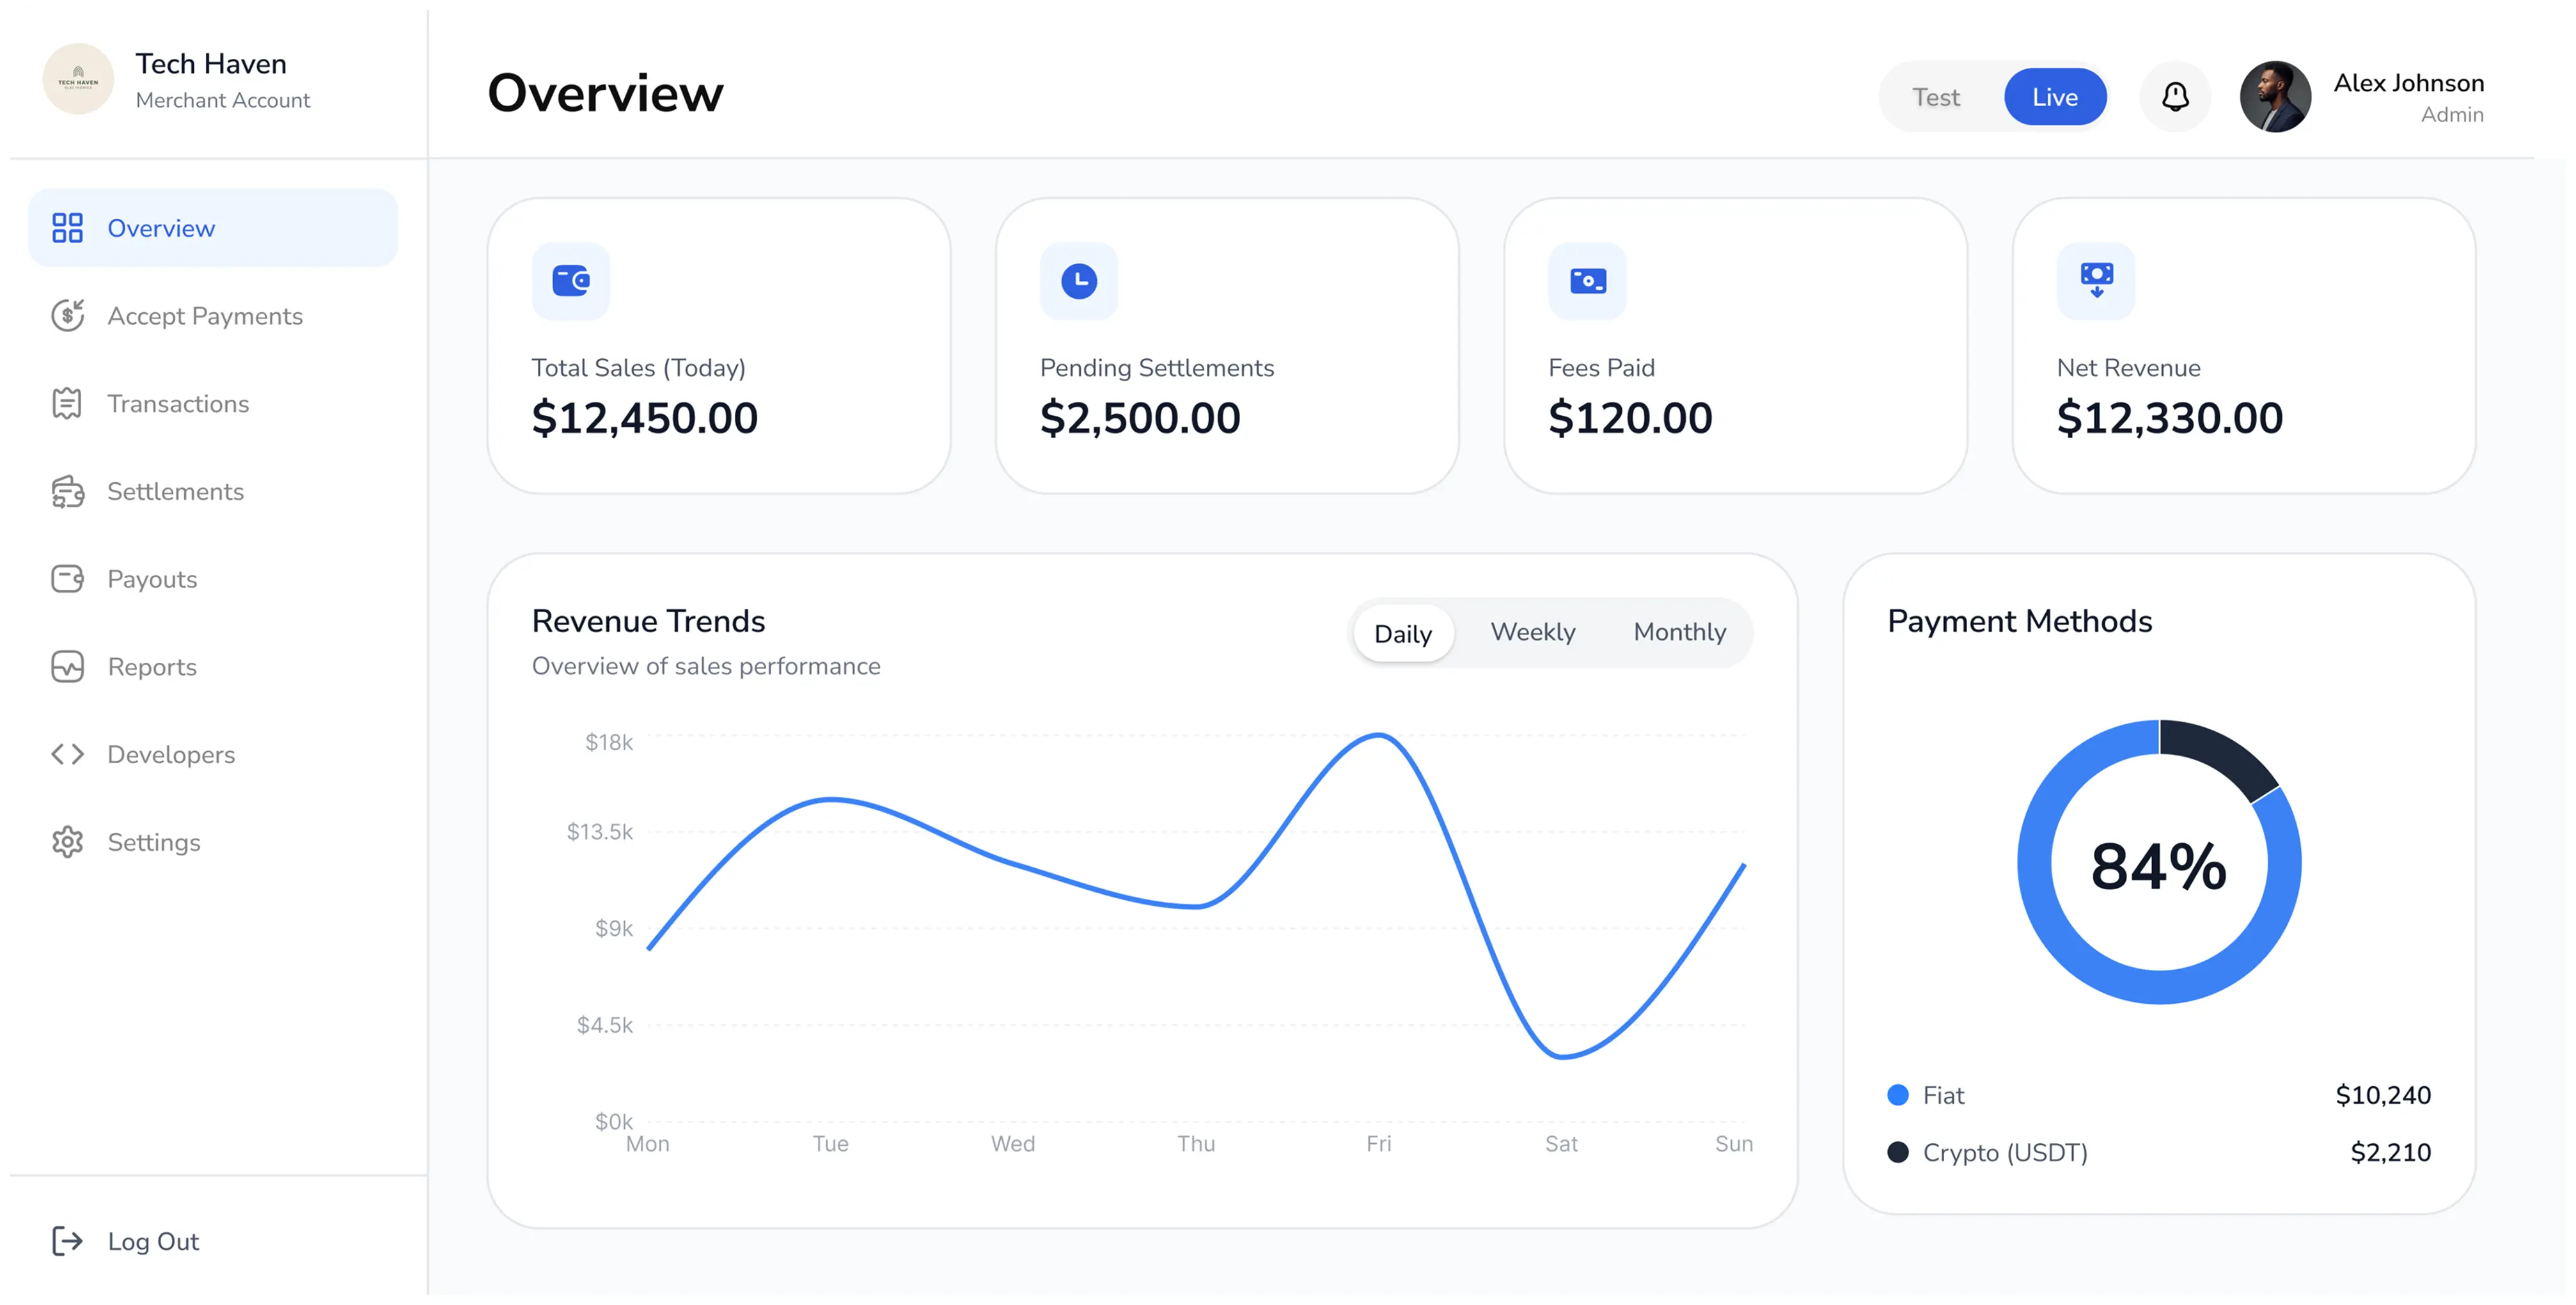2576x1305 pixels.
Task: Open the Developers code icon
Action: pos(67,754)
